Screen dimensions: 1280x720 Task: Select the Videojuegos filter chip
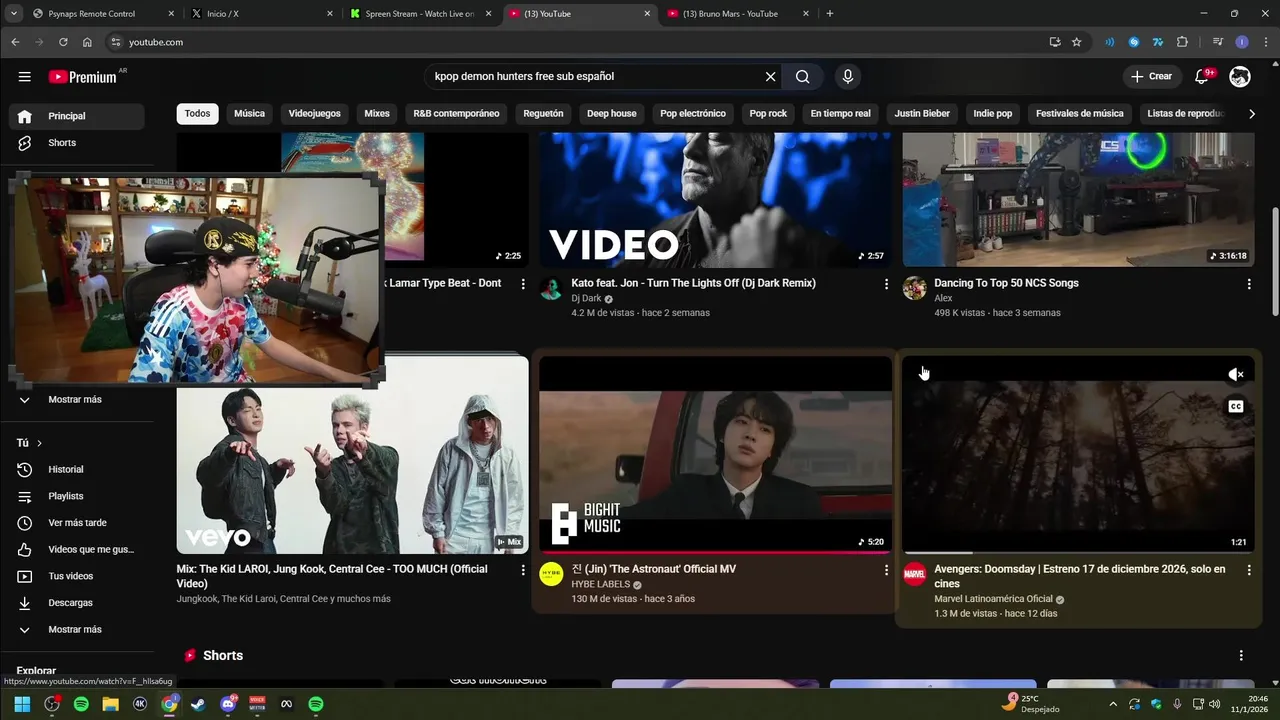point(314,114)
